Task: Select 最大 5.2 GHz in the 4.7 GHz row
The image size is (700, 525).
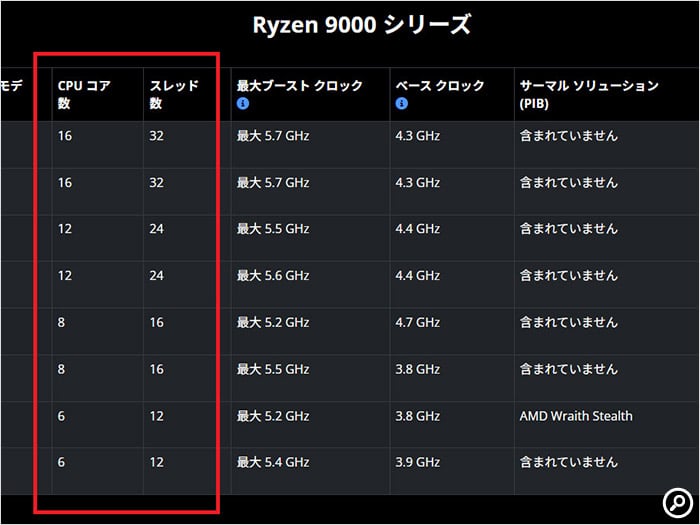Action: point(273,322)
